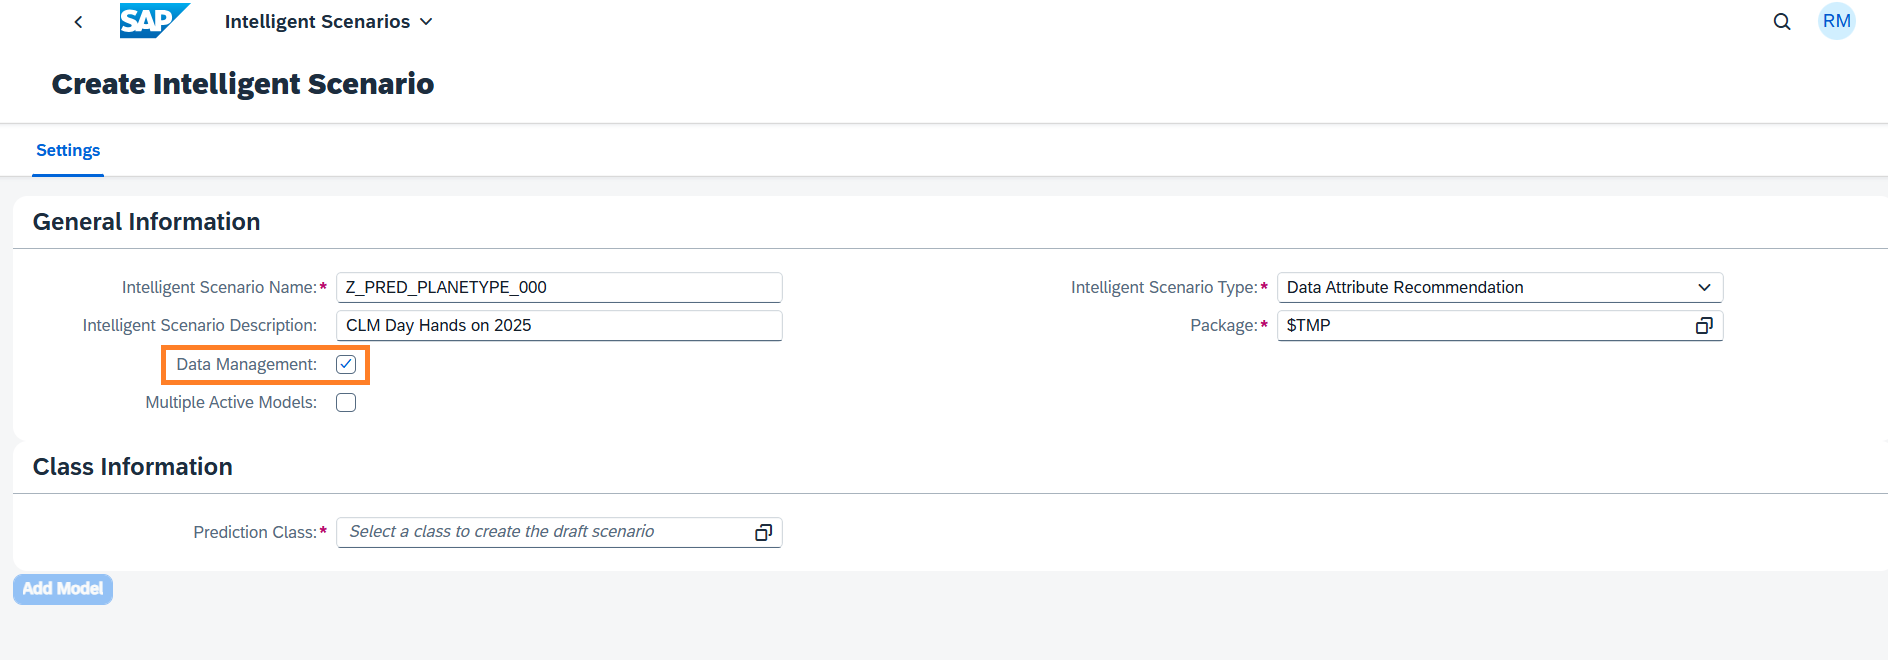Focus the Intelligent Scenario Description field

click(558, 326)
